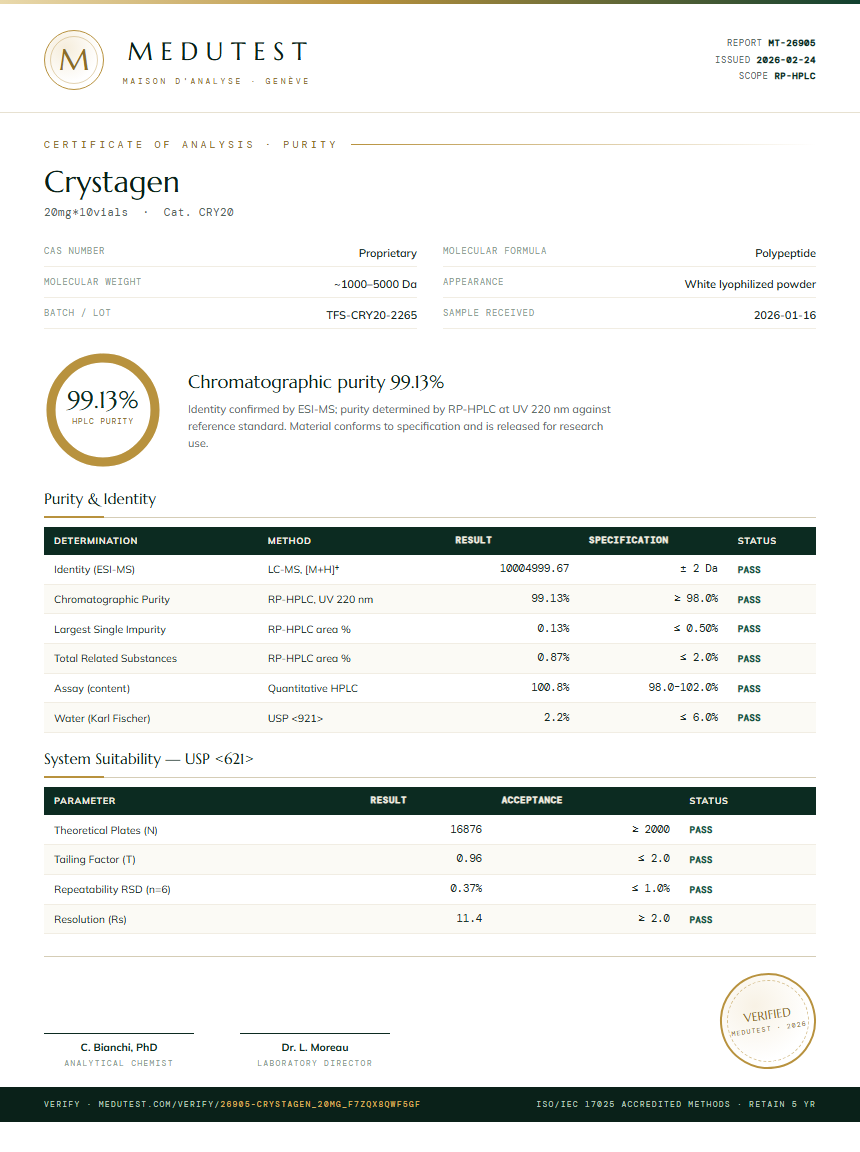Screen dimensions: 860x1152
Task: Select sample received date 2026-01-16
Action: pos(784,314)
